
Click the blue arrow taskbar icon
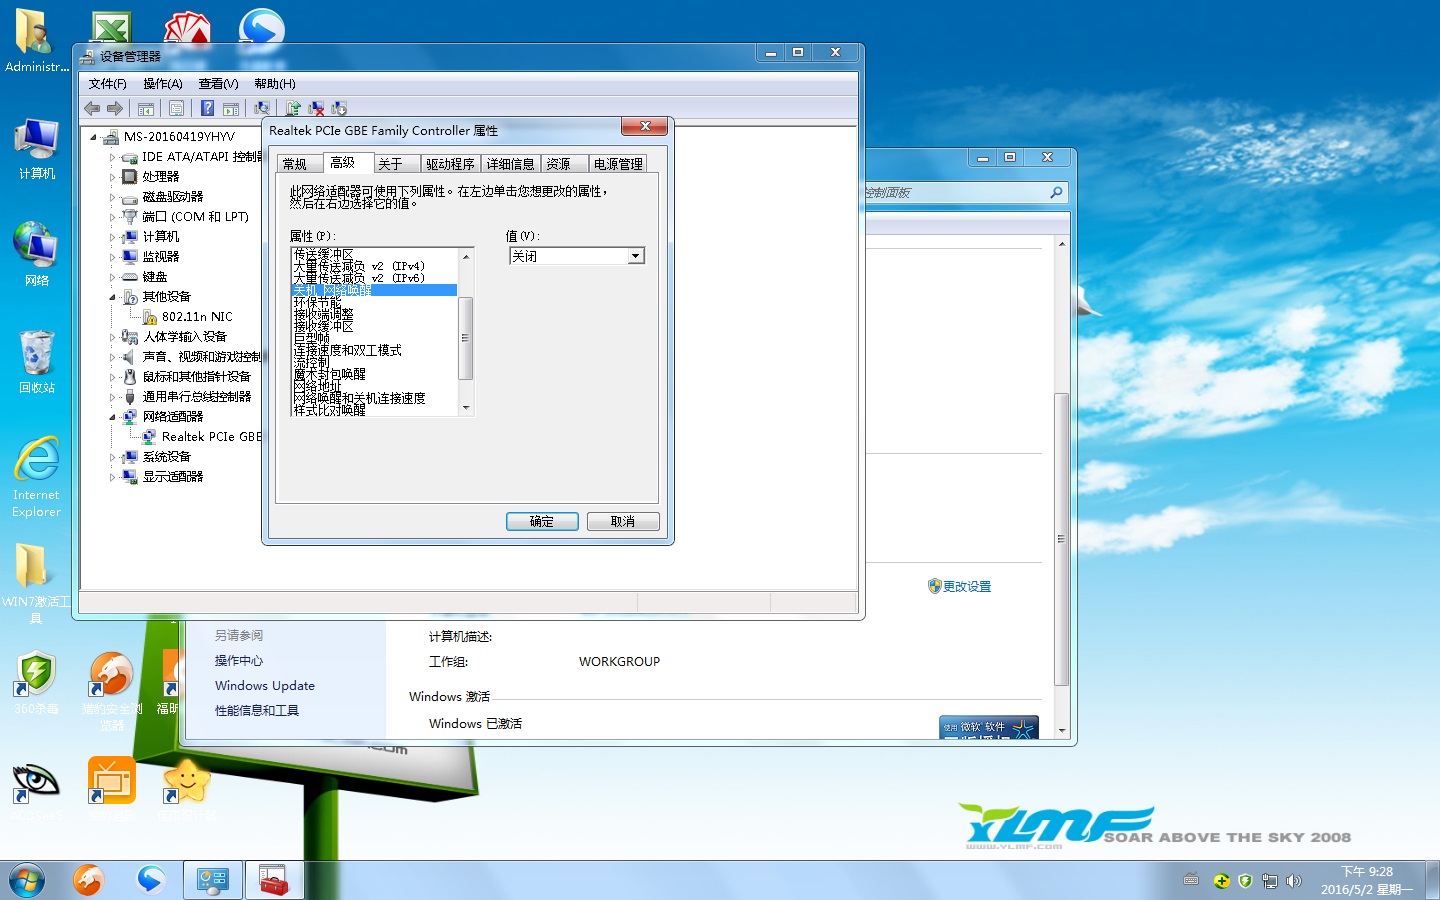151,880
